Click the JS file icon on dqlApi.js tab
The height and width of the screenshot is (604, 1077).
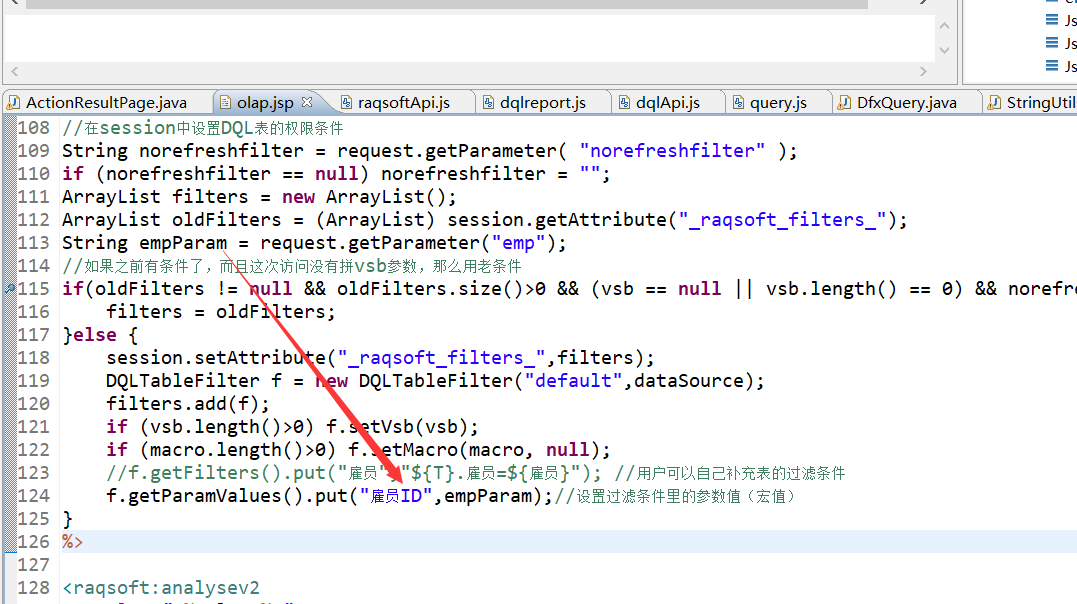point(624,102)
